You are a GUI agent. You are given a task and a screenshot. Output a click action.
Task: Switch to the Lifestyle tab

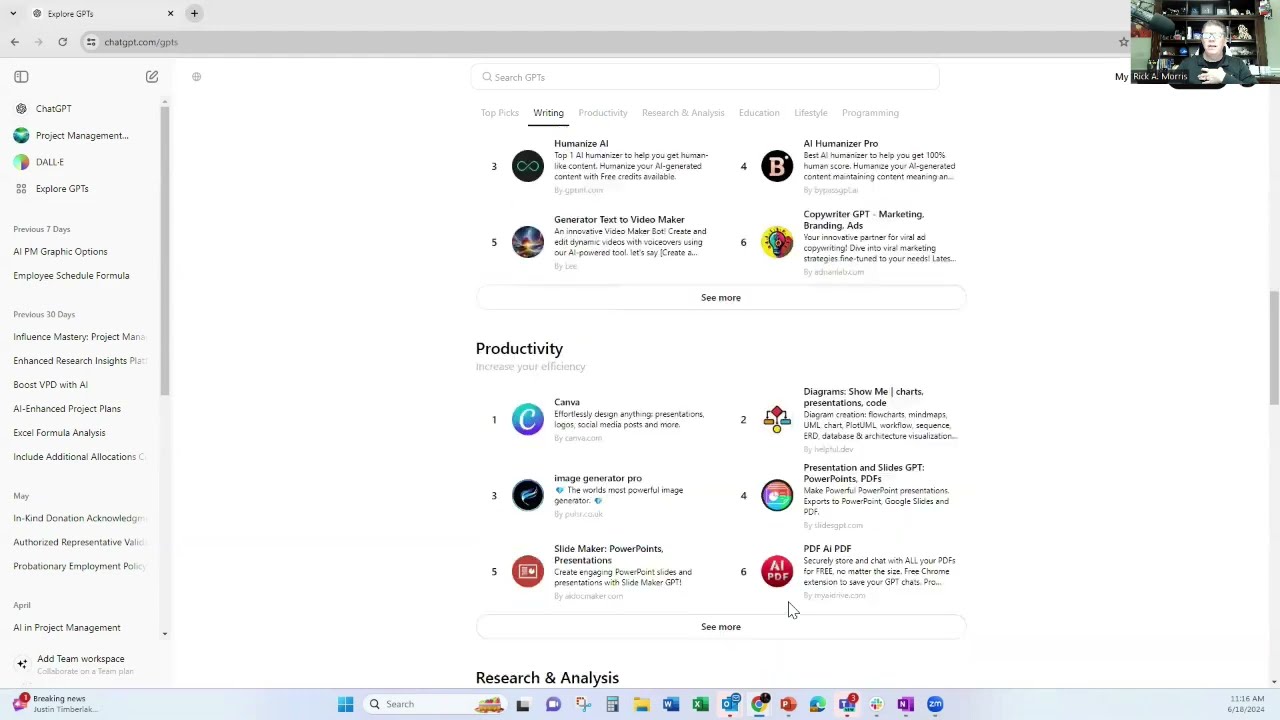811,113
